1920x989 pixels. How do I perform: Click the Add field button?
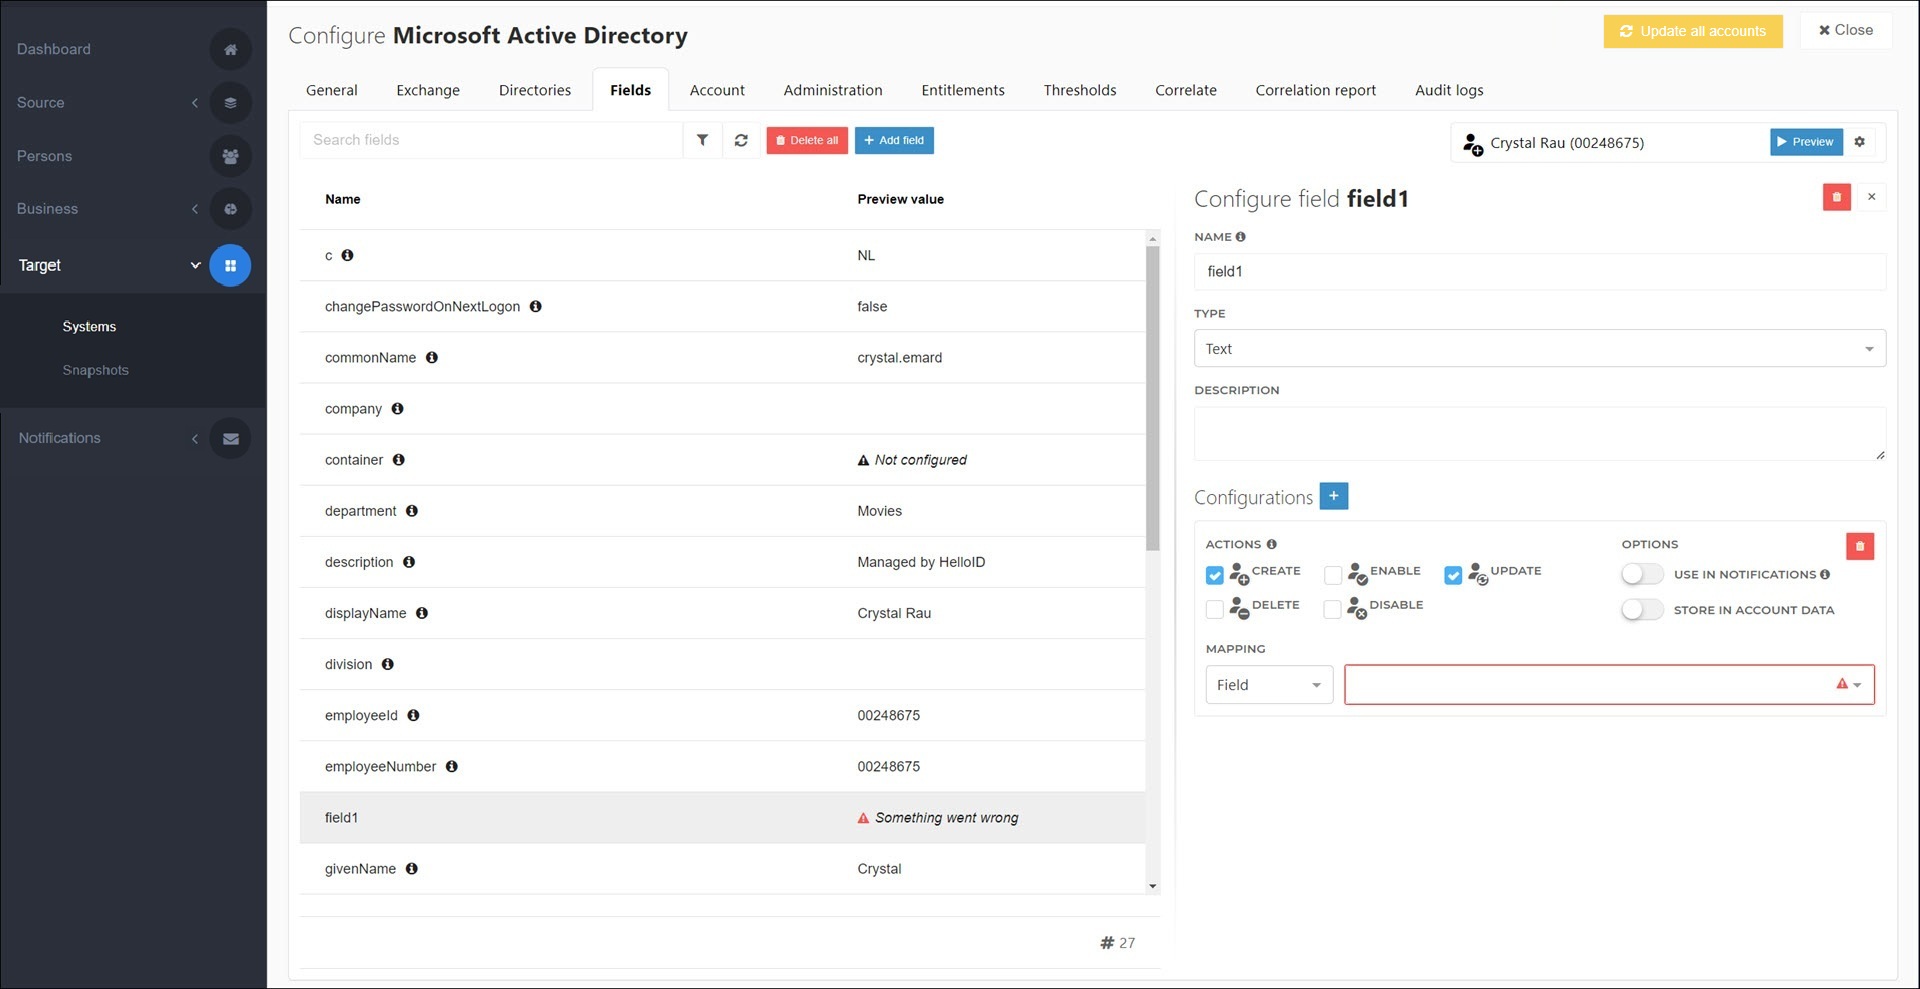click(x=894, y=140)
